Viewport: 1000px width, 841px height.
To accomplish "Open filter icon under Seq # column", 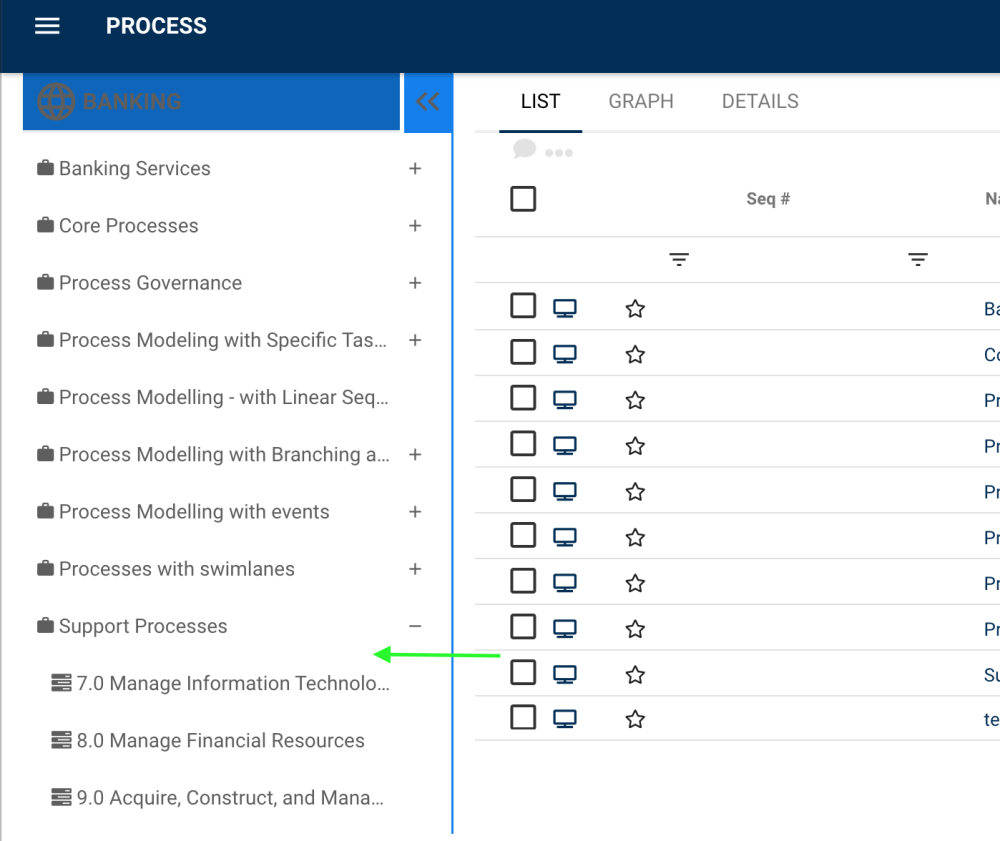I will (679, 260).
